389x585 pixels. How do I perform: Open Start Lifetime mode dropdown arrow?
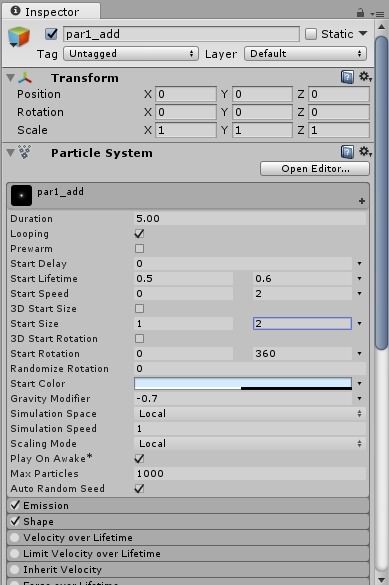point(360,278)
